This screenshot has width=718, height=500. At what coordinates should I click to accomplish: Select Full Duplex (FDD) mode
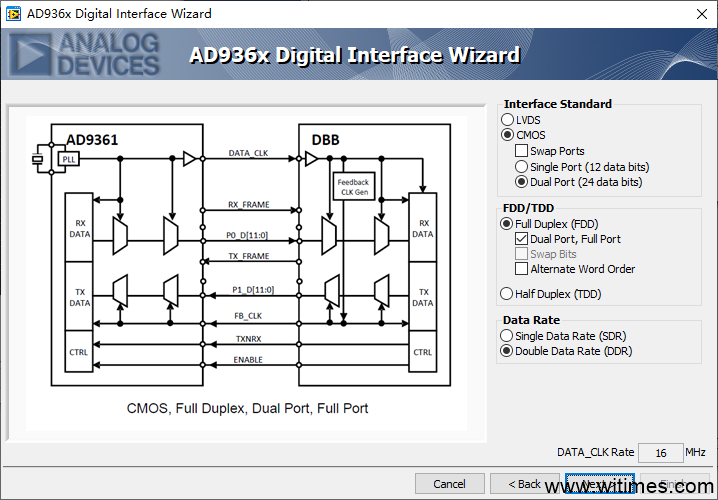(508, 224)
